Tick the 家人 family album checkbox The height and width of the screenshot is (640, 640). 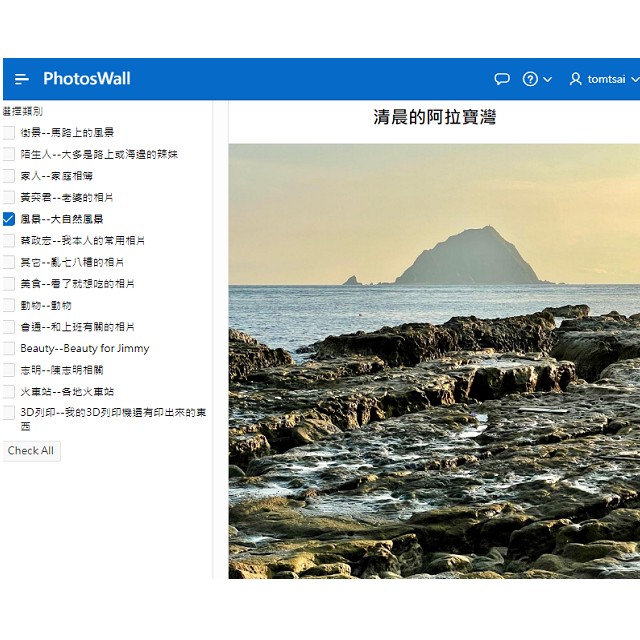(9, 176)
